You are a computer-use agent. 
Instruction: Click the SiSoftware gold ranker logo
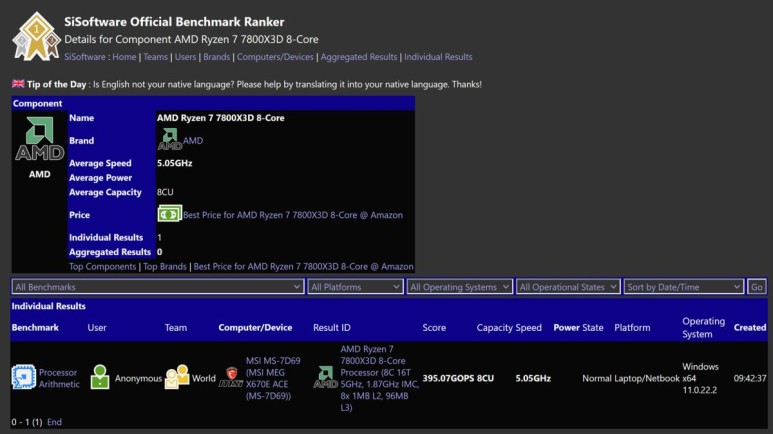34,36
